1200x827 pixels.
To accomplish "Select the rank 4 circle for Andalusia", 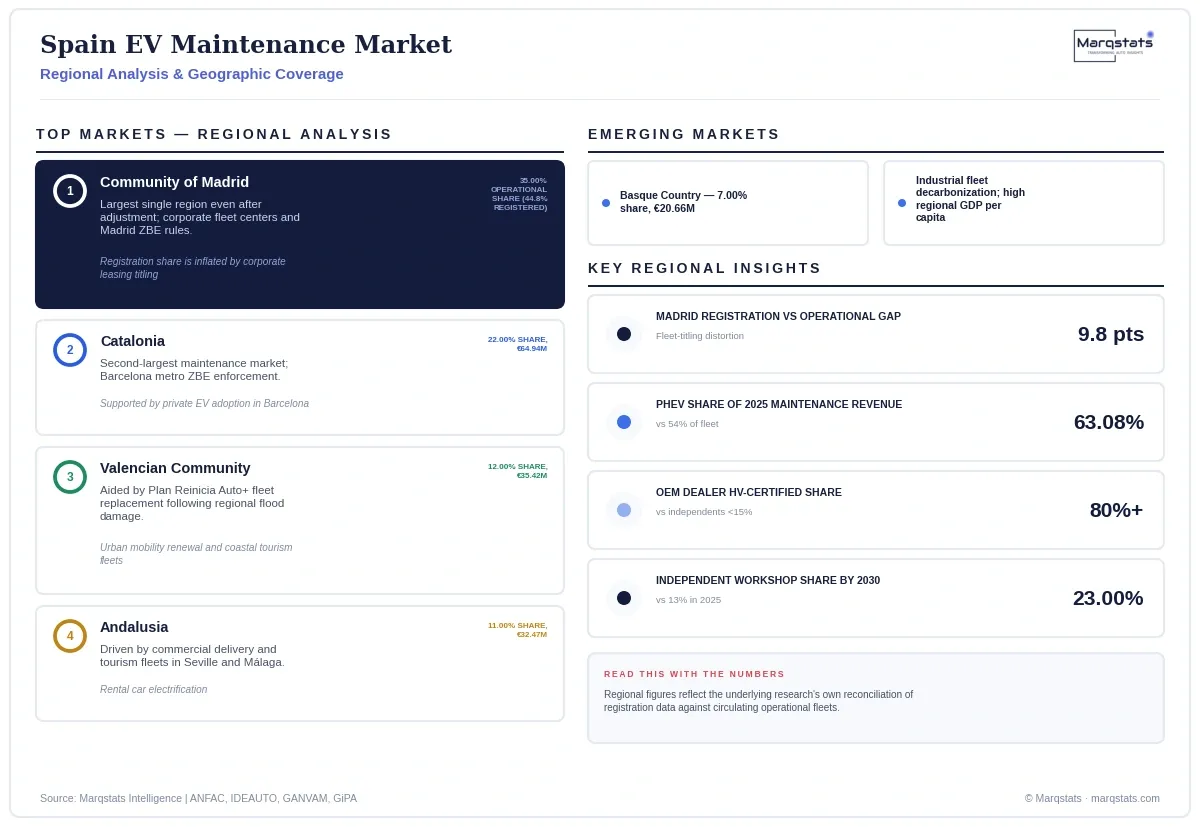I will click(x=70, y=636).
